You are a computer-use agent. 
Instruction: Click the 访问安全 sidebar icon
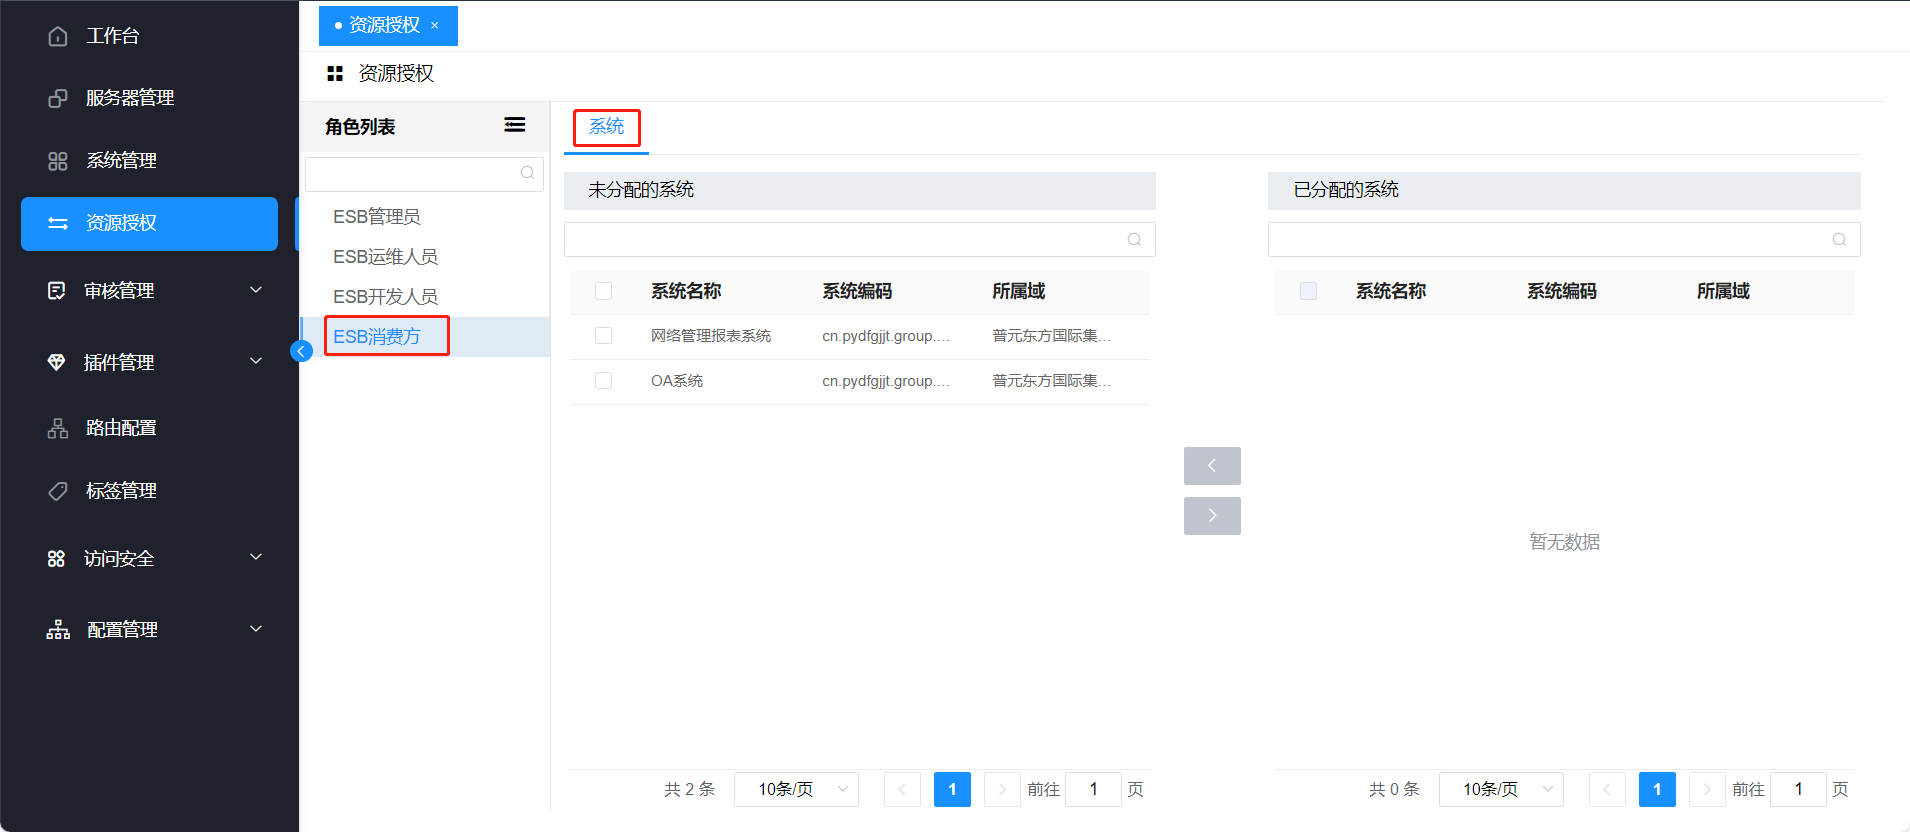pyautogui.click(x=57, y=559)
